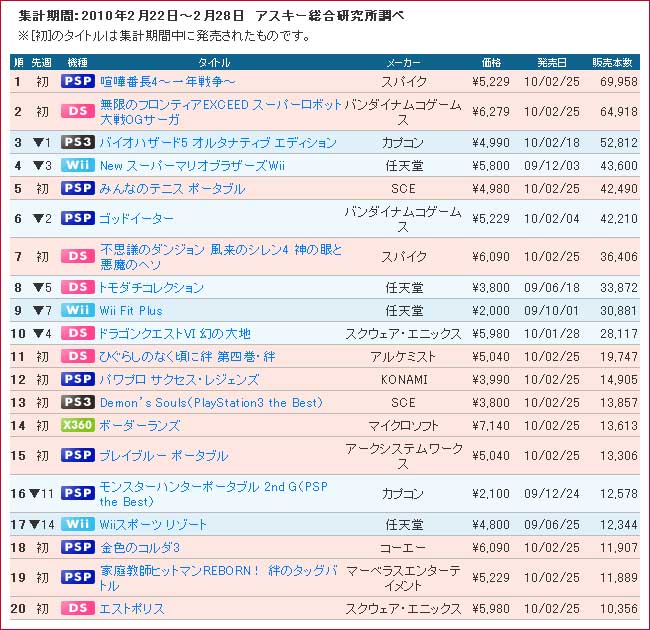650x630 pixels.
Task: Click DS badge beside 無限のフロンティアEXCEED
Action: [78, 111]
